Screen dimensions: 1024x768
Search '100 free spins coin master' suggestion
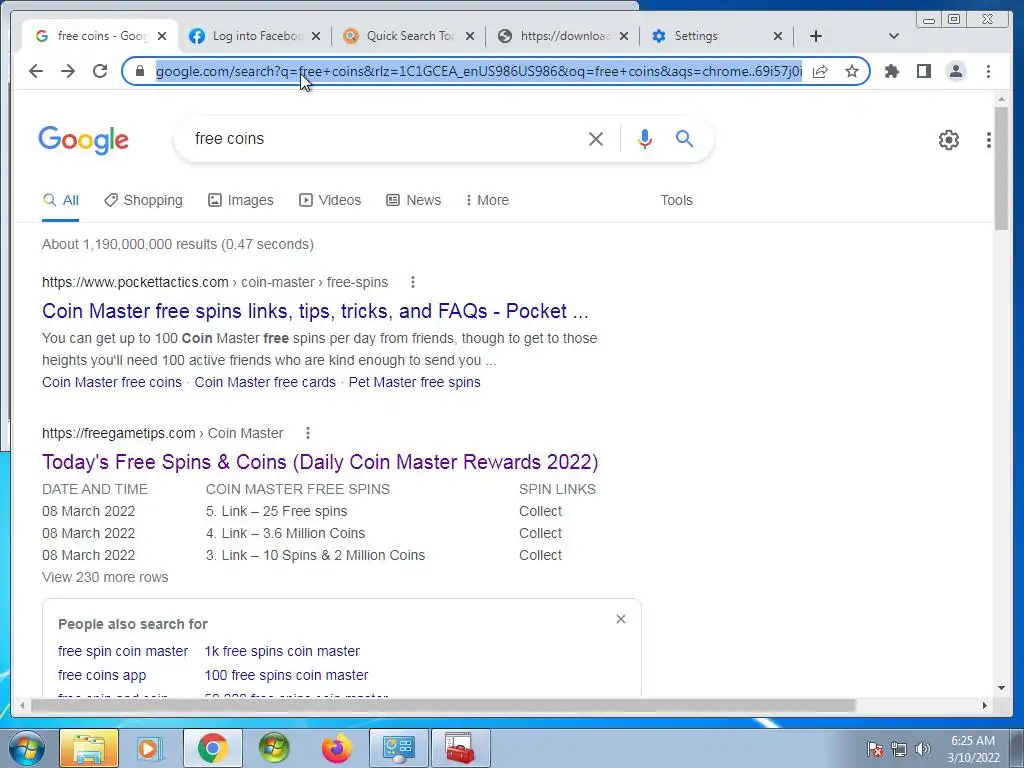286,675
